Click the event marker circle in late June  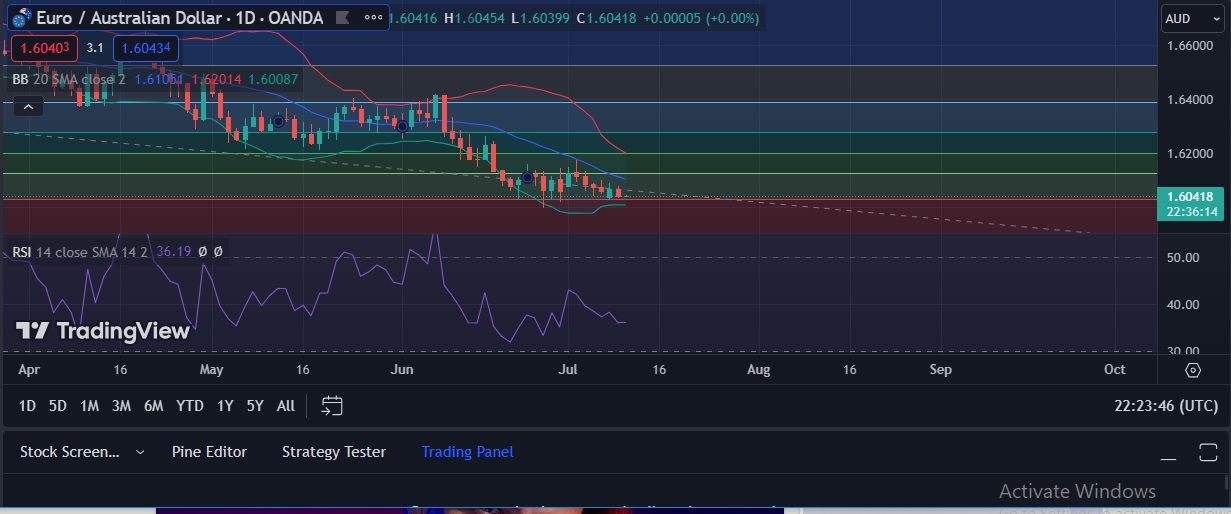[527, 177]
